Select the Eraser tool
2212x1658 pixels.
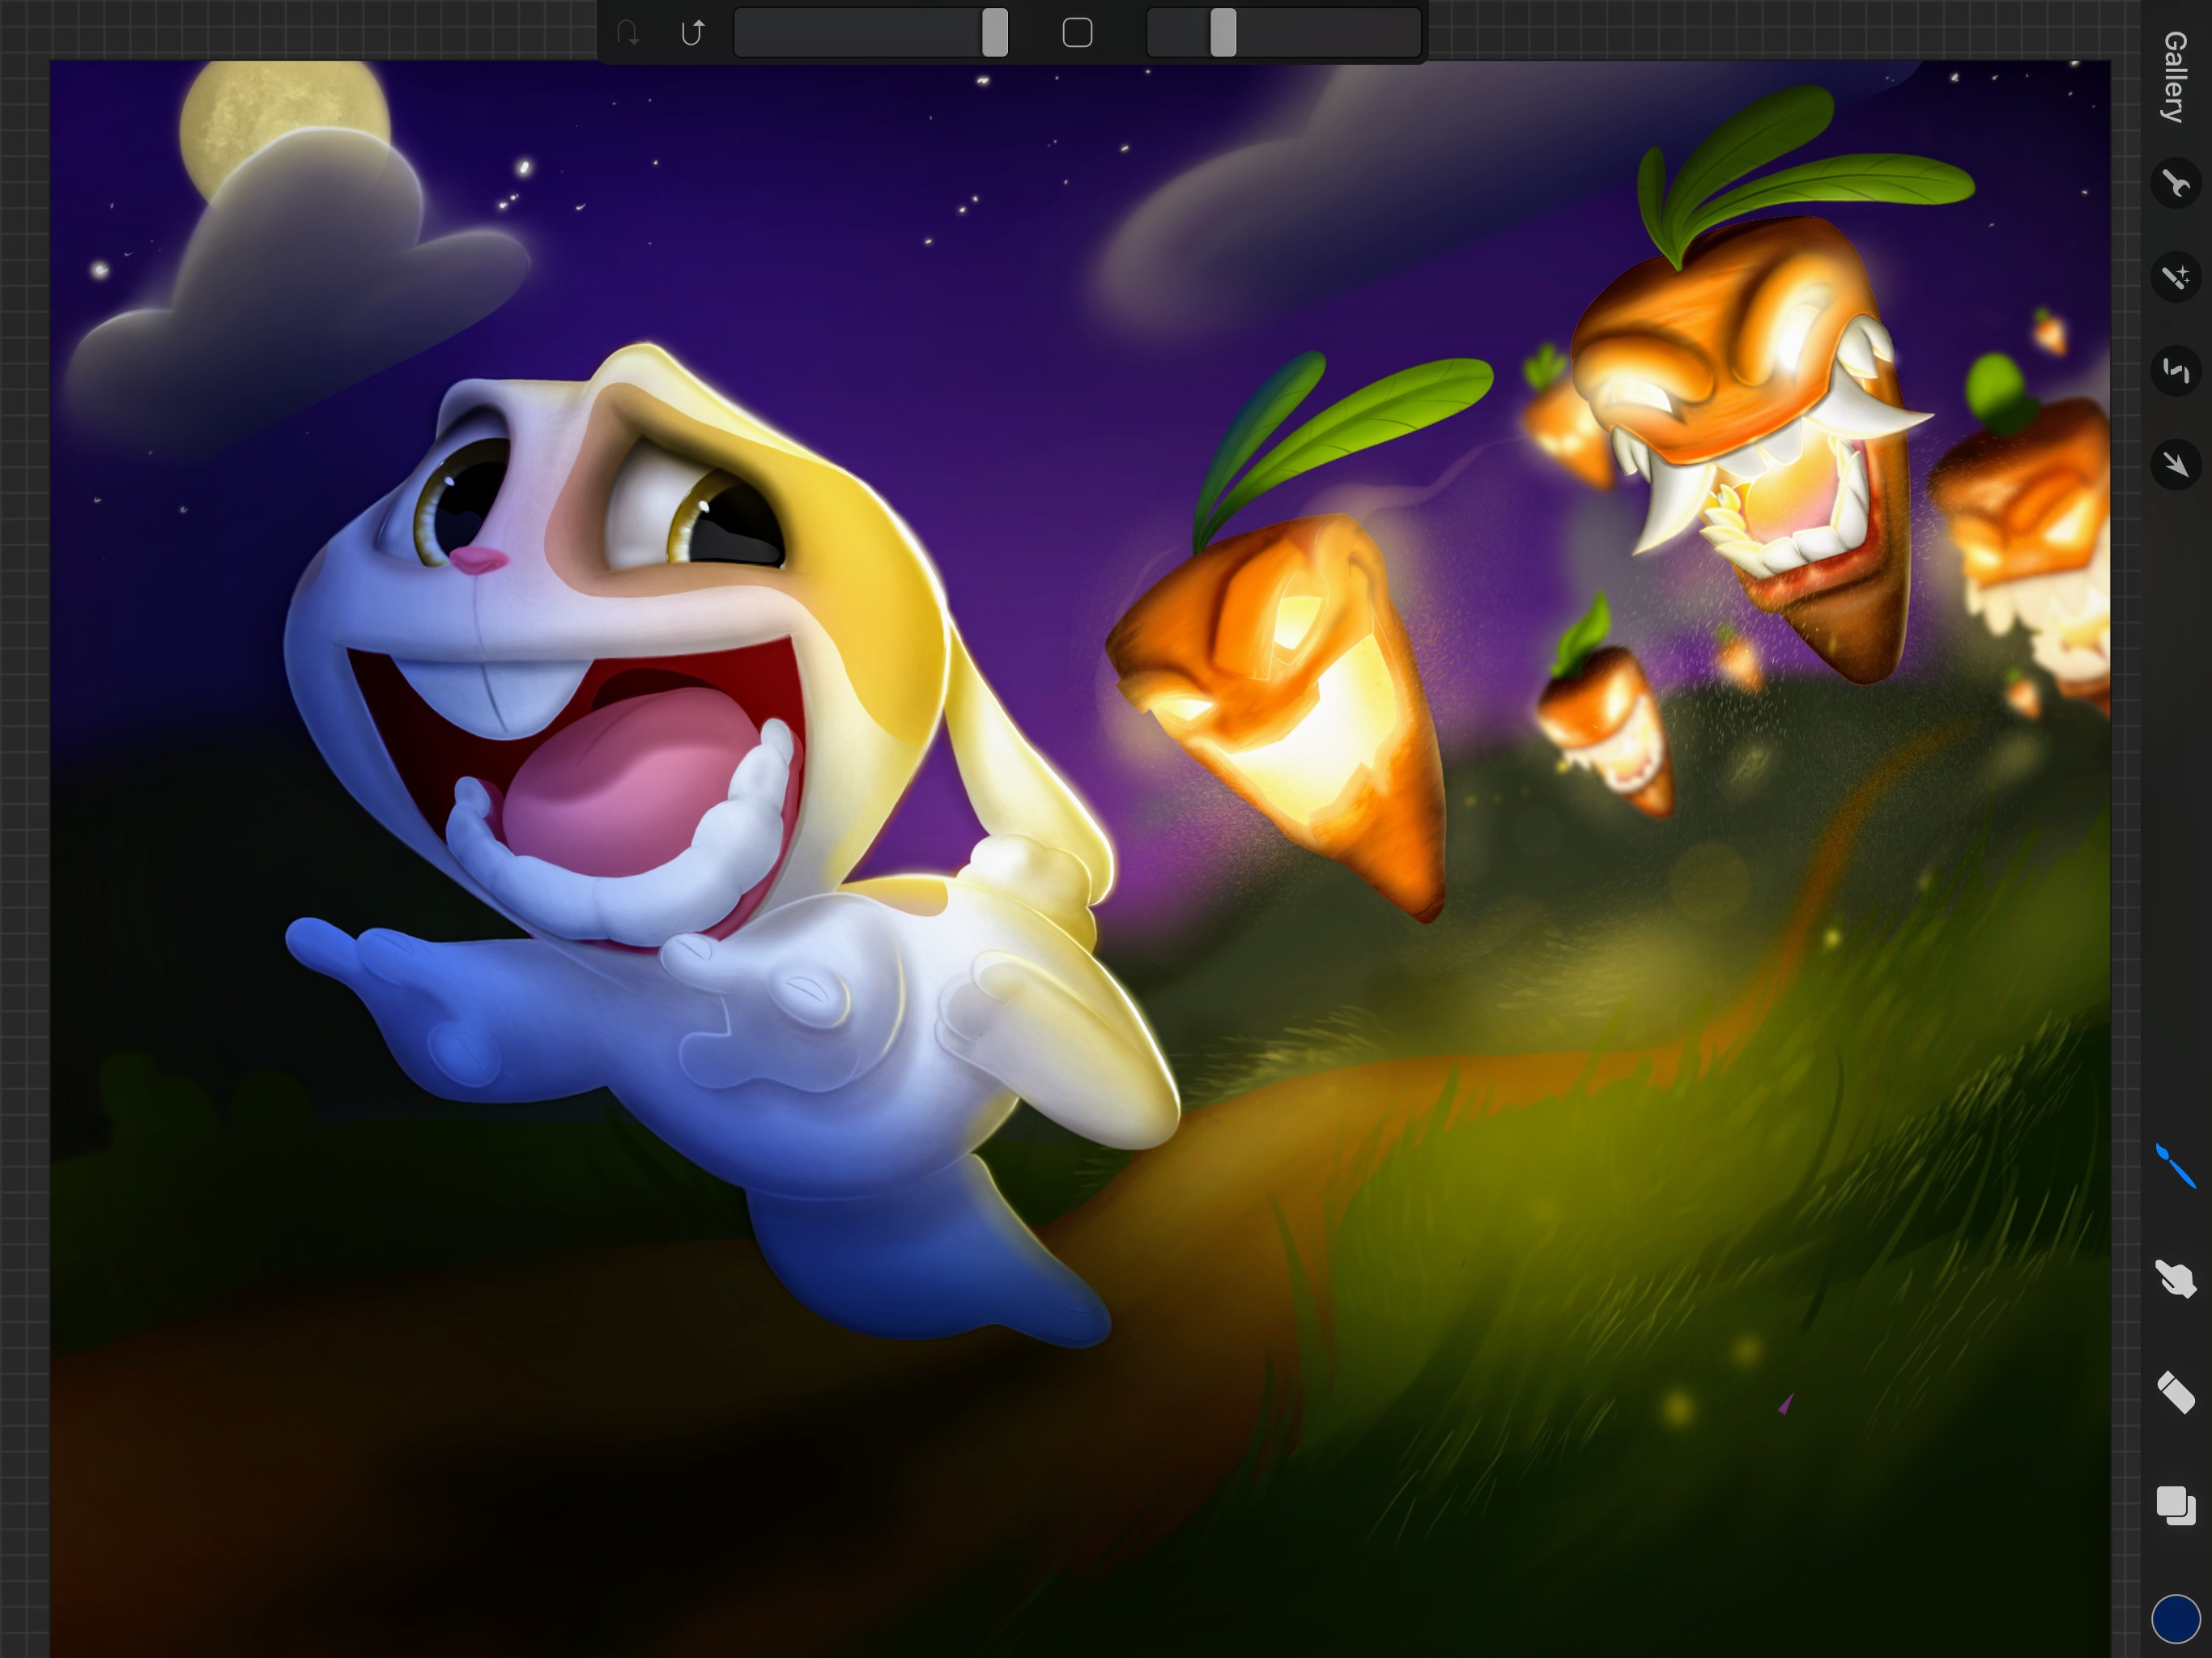(x=2176, y=1392)
